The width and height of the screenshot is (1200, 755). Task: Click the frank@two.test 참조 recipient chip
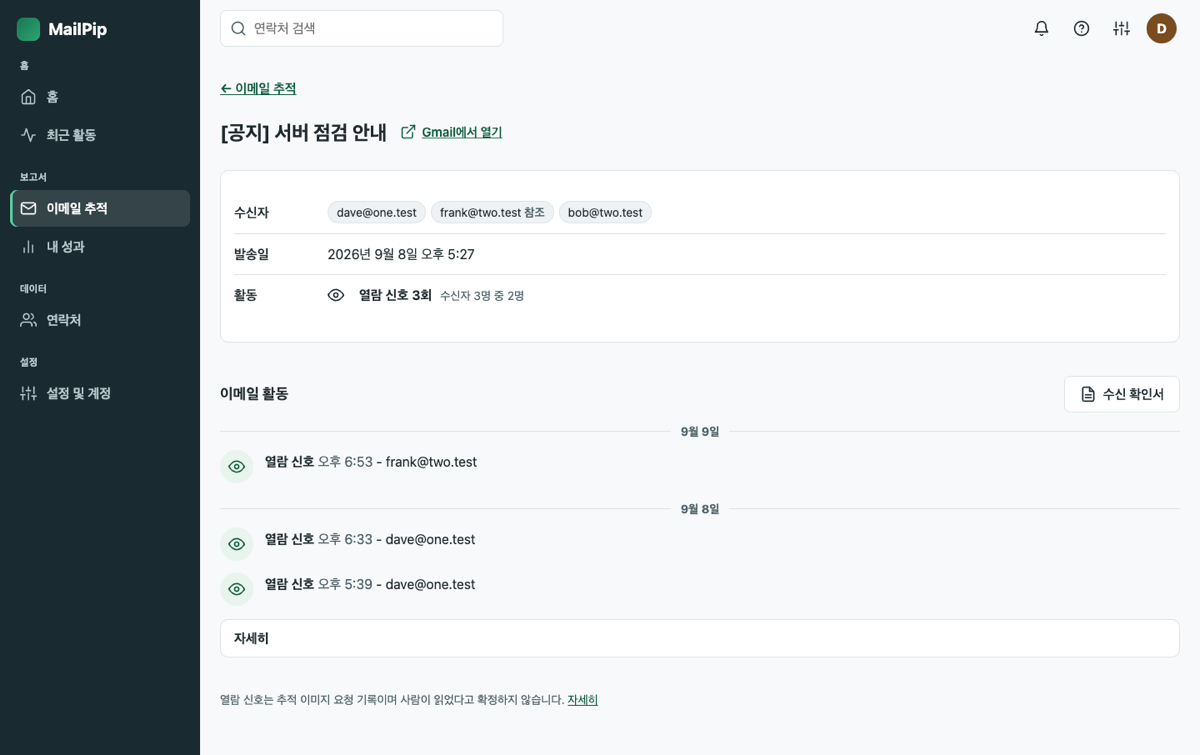(492, 212)
